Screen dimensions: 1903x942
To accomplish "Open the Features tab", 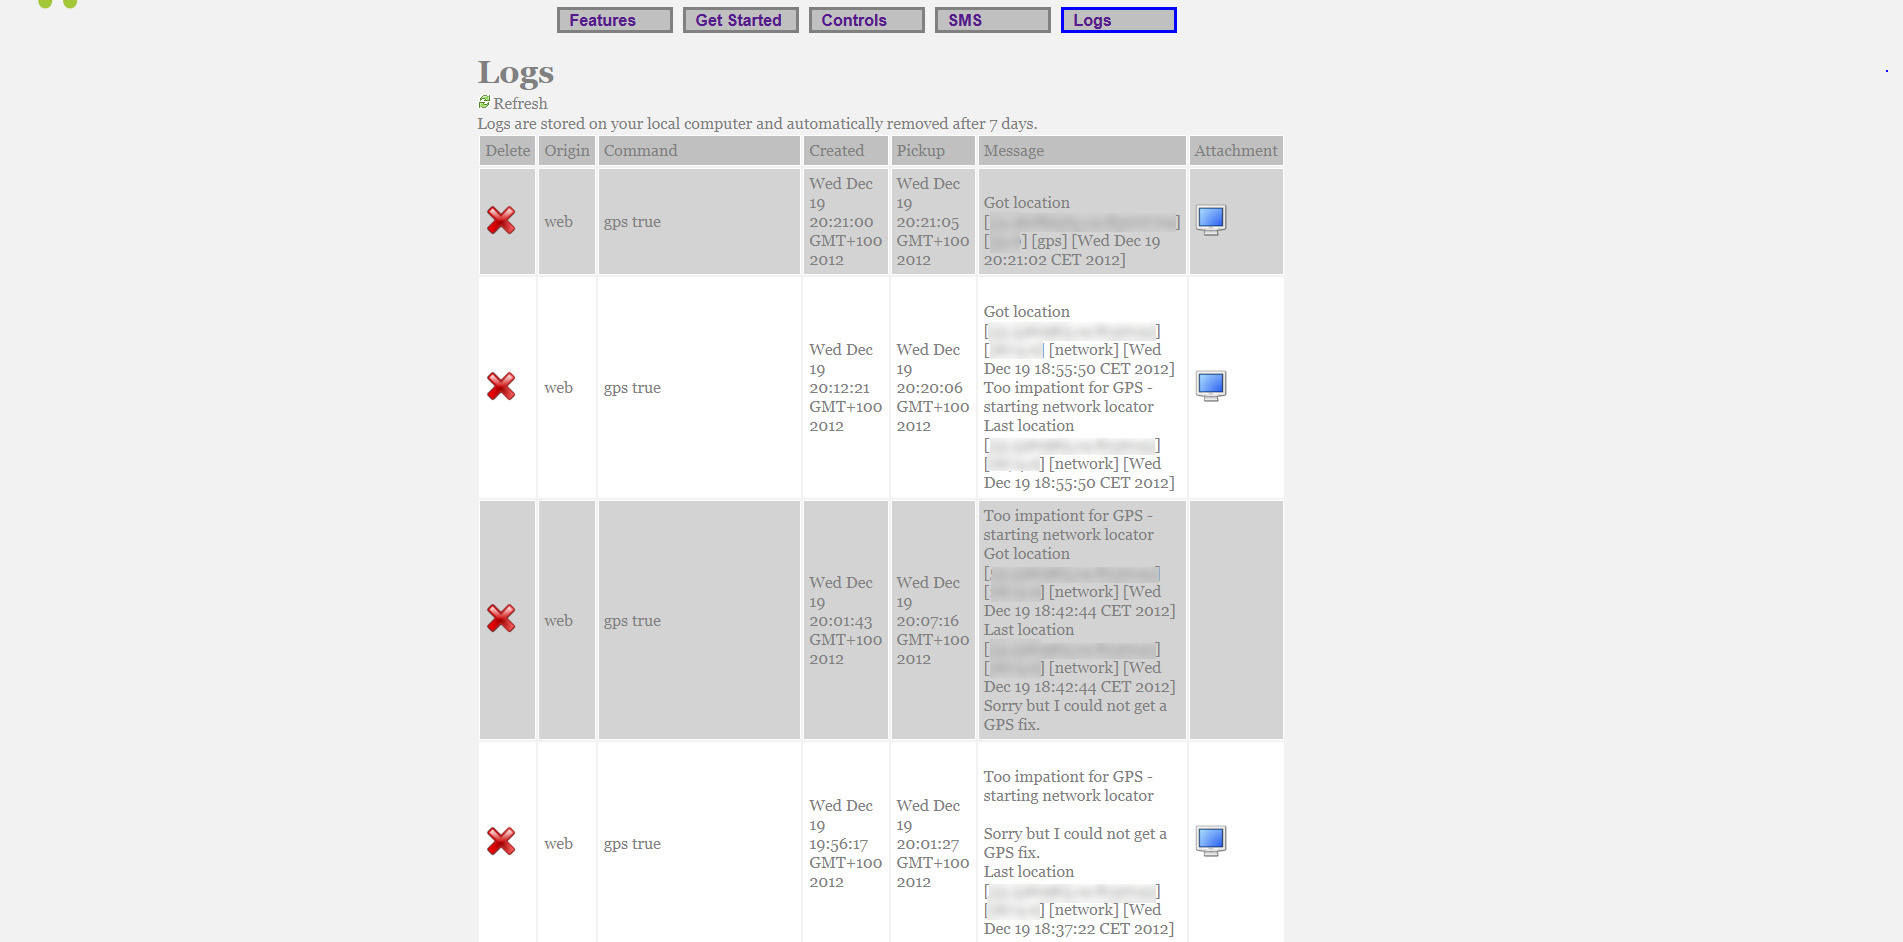I will [x=614, y=20].
